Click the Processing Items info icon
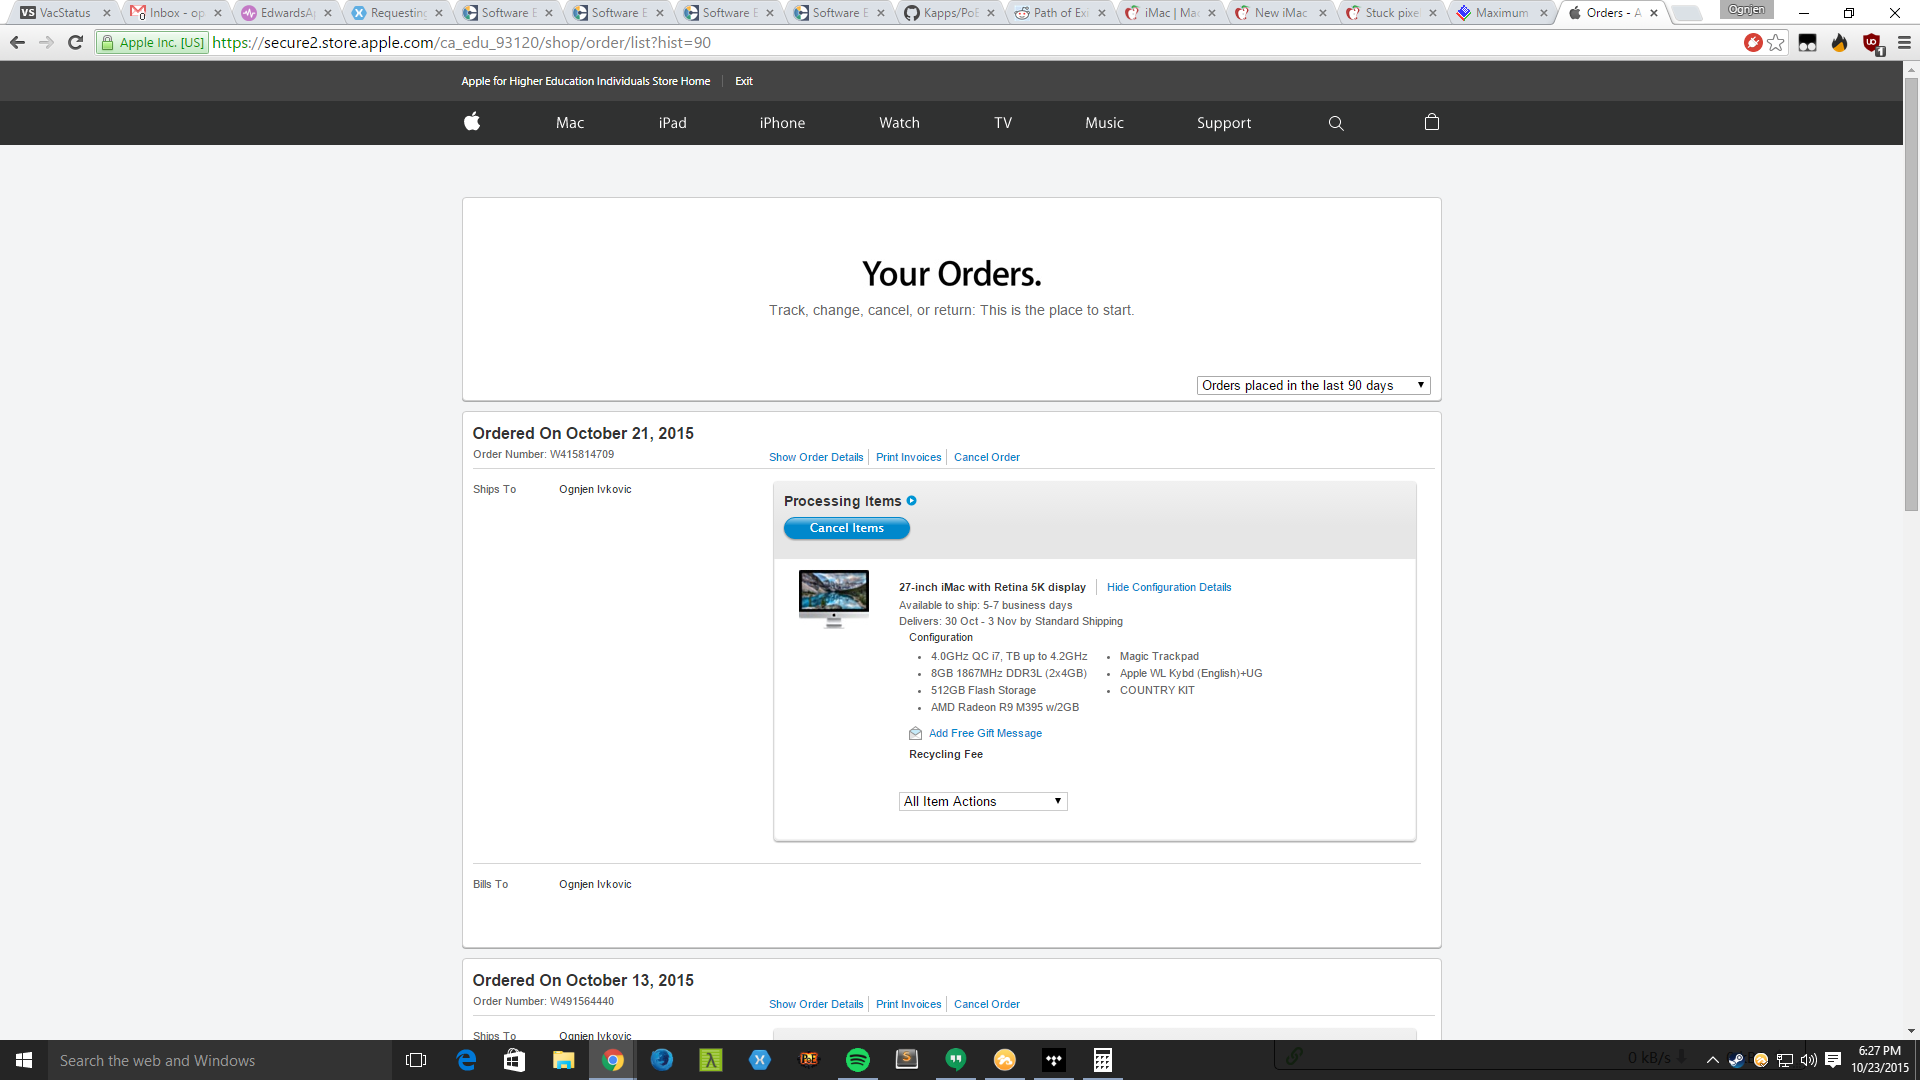Image resolution: width=1920 pixels, height=1080 pixels. tap(911, 501)
